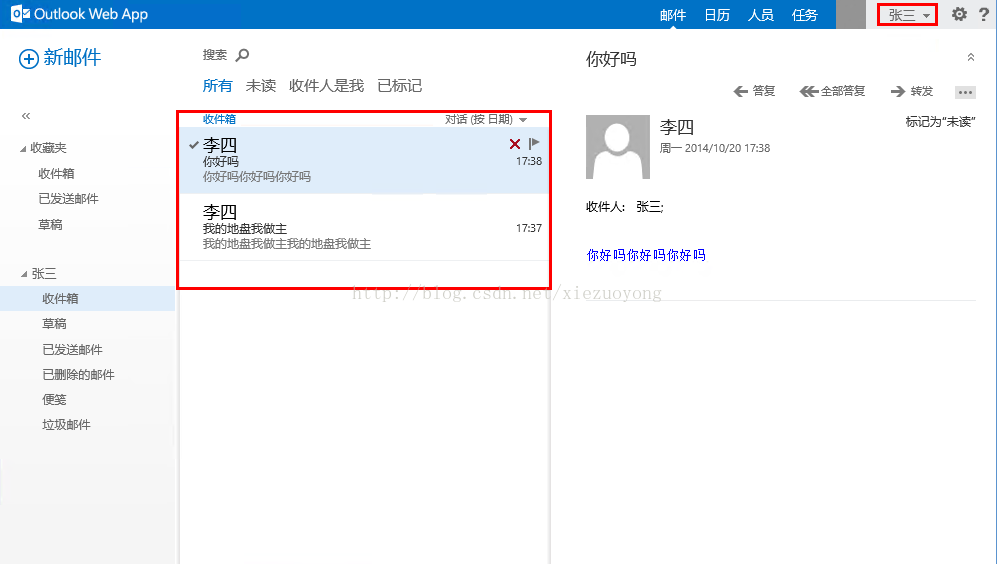Viewport: 997px width, 564px height.
Task: Collapse the folder pane with double chevron
Action: (x=26, y=116)
